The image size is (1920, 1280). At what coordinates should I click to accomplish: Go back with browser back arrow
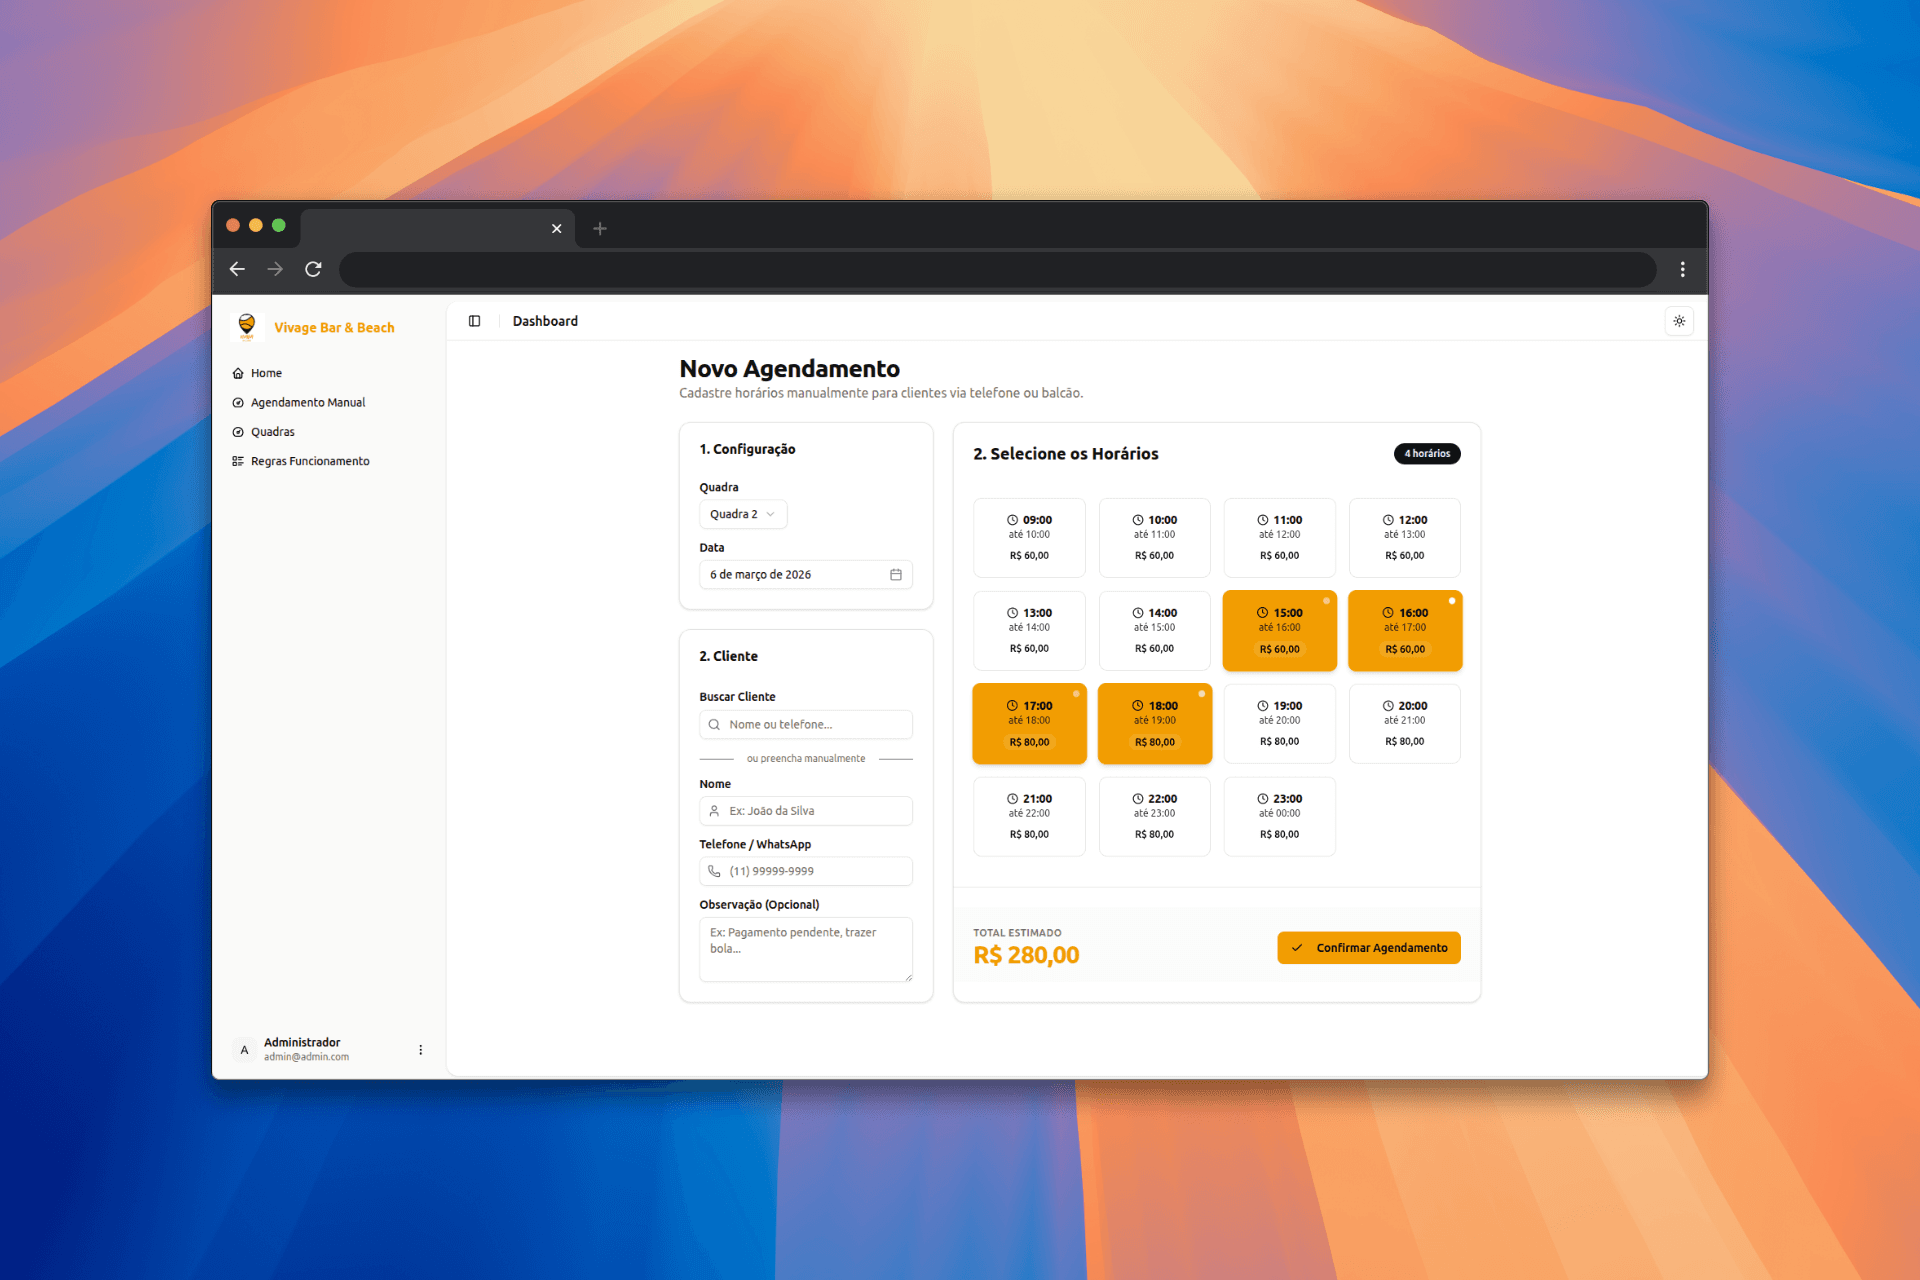tap(237, 269)
